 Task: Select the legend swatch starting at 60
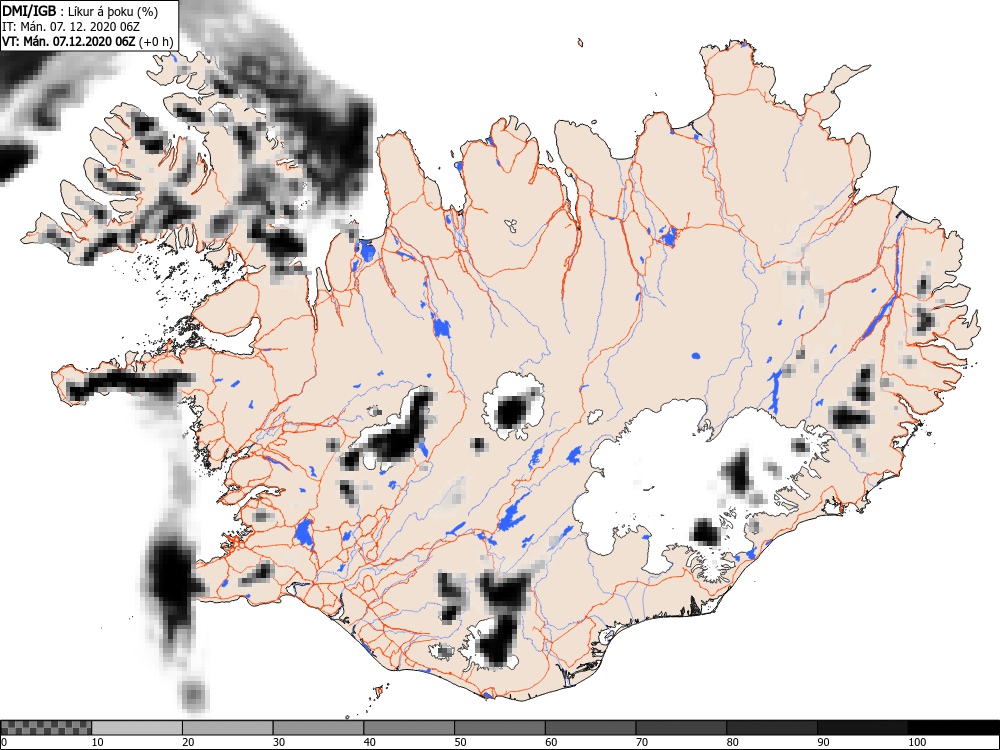pyautogui.click(x=591, y=728)
